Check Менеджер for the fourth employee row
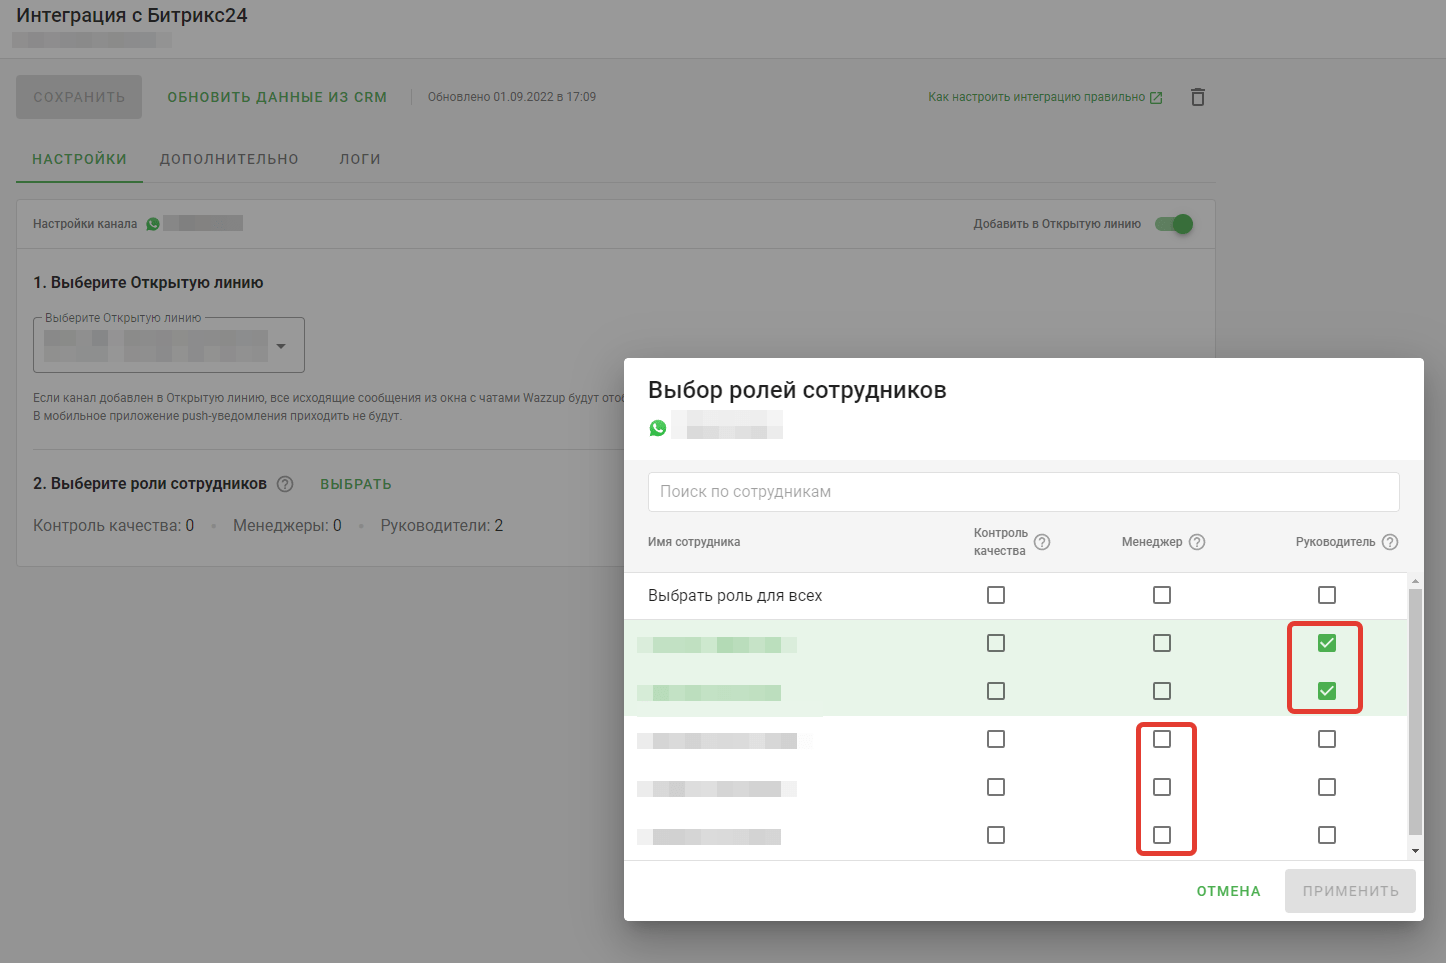 [1162, 787]
